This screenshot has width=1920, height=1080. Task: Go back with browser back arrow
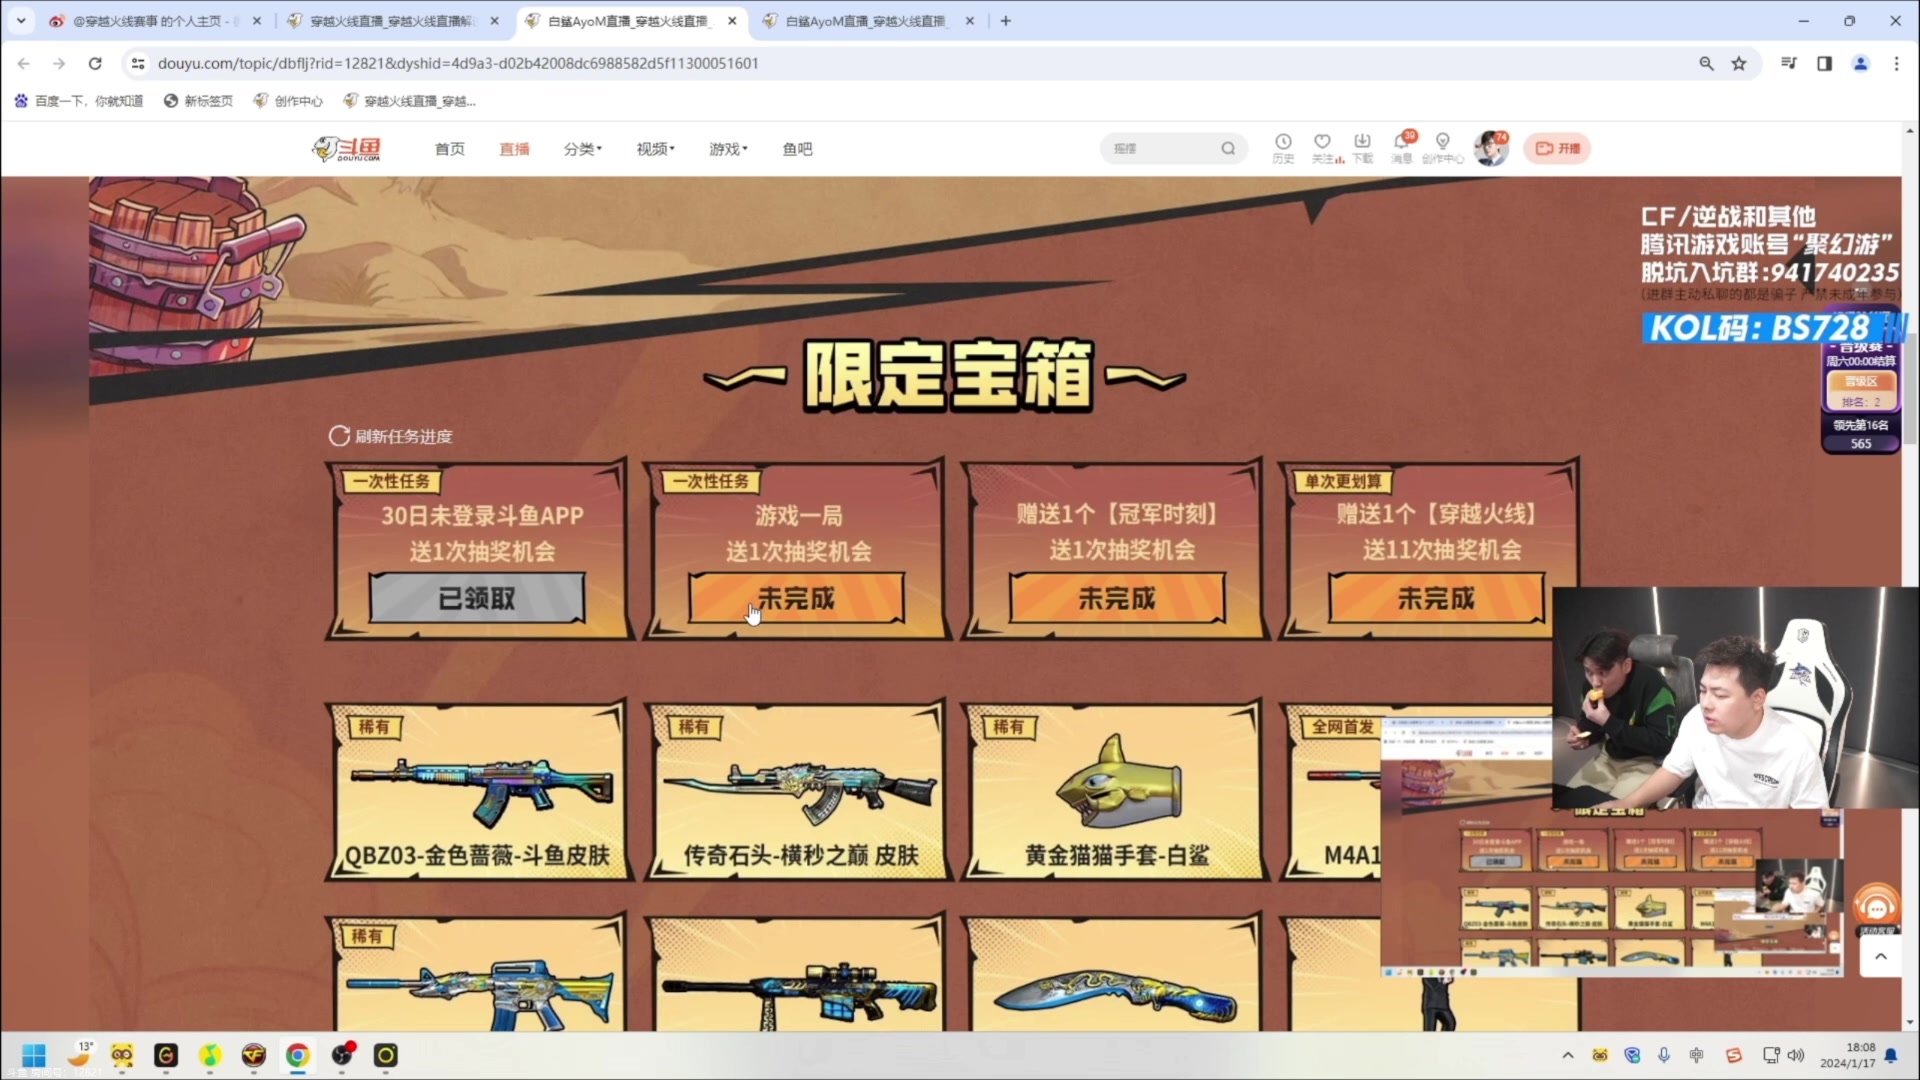click(x=23, y=63)
